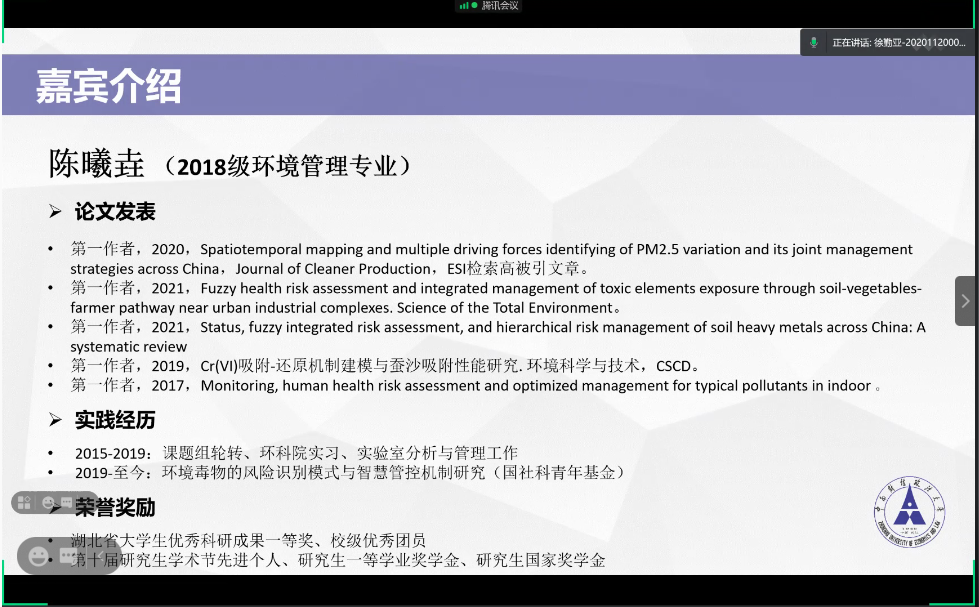Select the presenter name 陈曦垚
Image resolution: width=979 pixels, height=607 pixels.
(x=97, y=165)
